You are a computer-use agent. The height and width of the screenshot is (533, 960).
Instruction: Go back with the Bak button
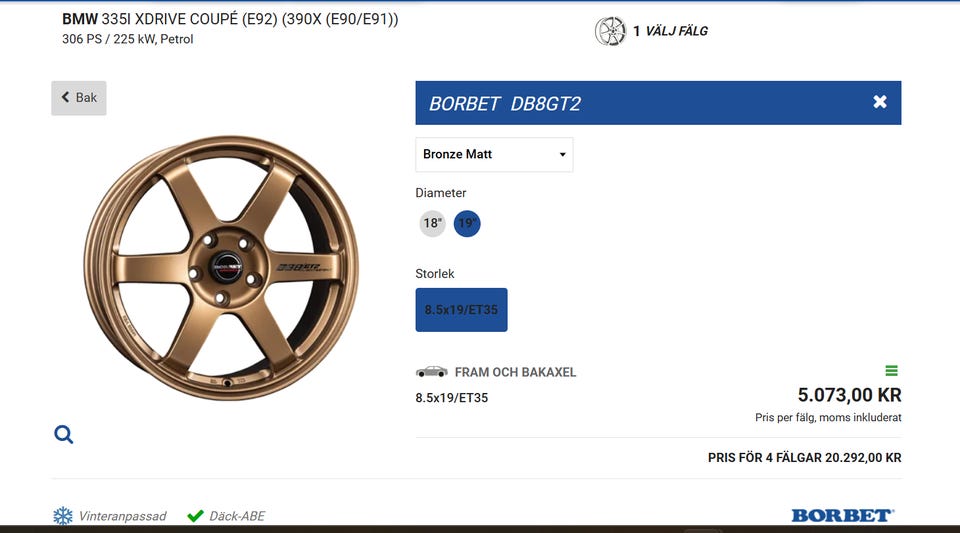tap(78, 98)
